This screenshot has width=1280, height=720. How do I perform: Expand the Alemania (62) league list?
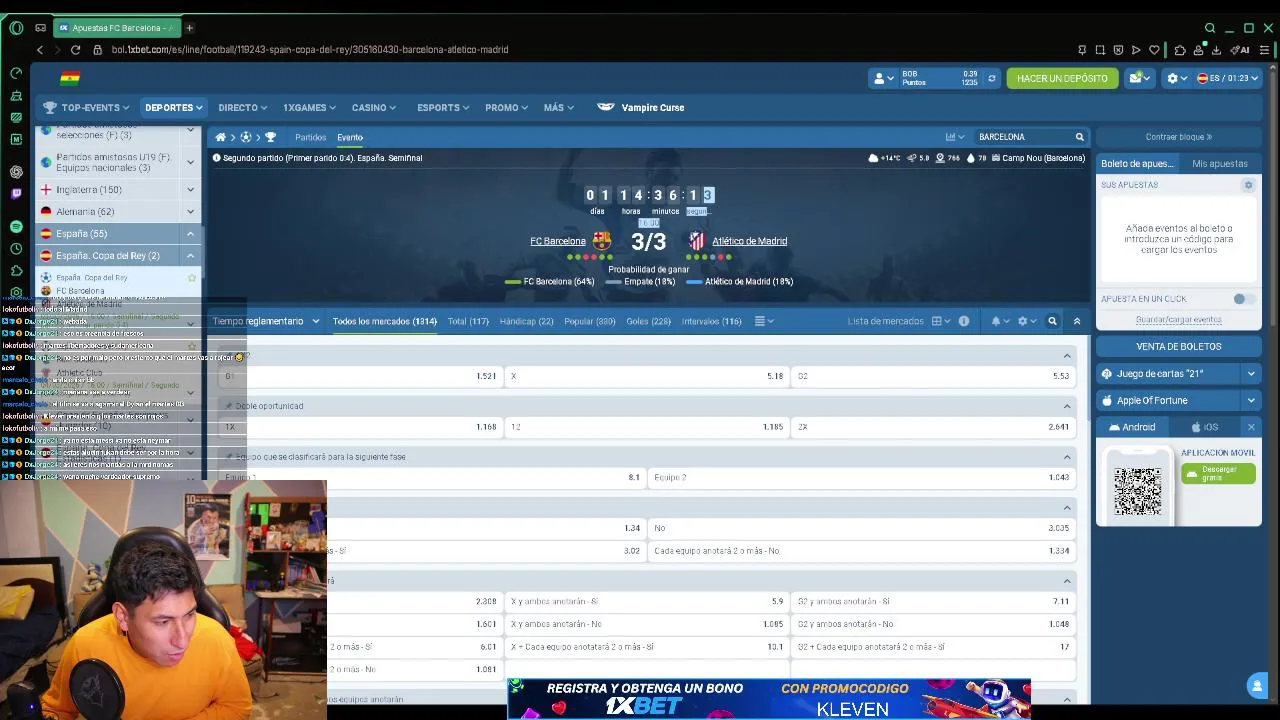pyautogui.click(x=190, y=211)
